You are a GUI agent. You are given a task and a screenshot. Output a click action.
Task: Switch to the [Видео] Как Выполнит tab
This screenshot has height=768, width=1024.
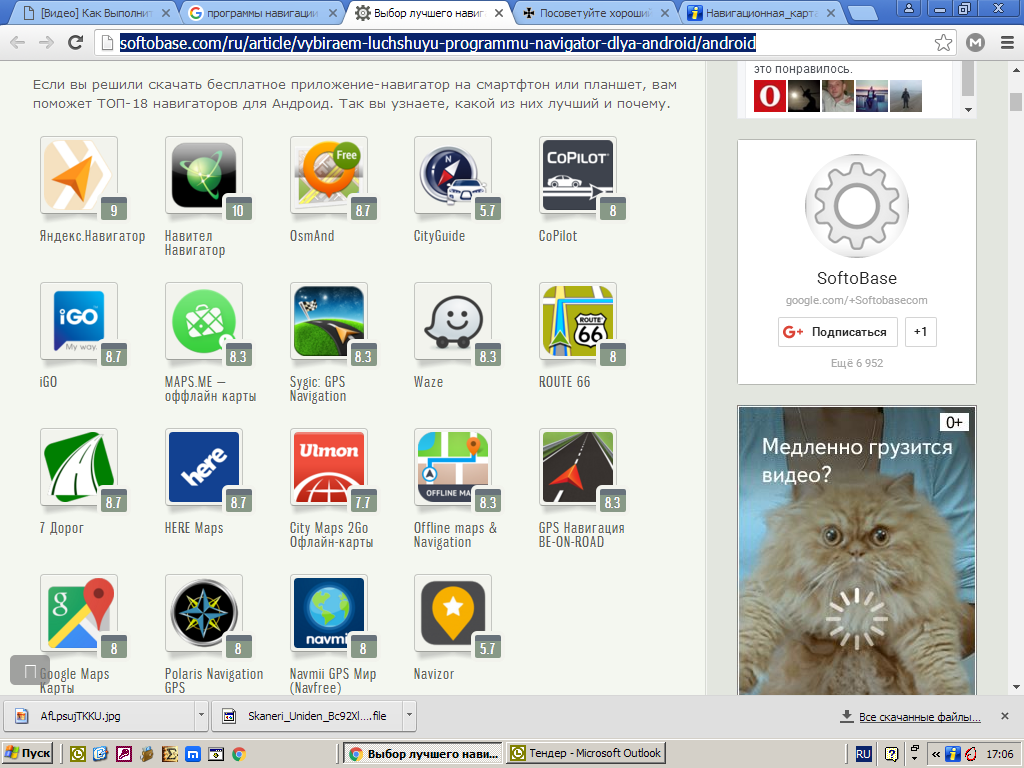click(96, 13)
